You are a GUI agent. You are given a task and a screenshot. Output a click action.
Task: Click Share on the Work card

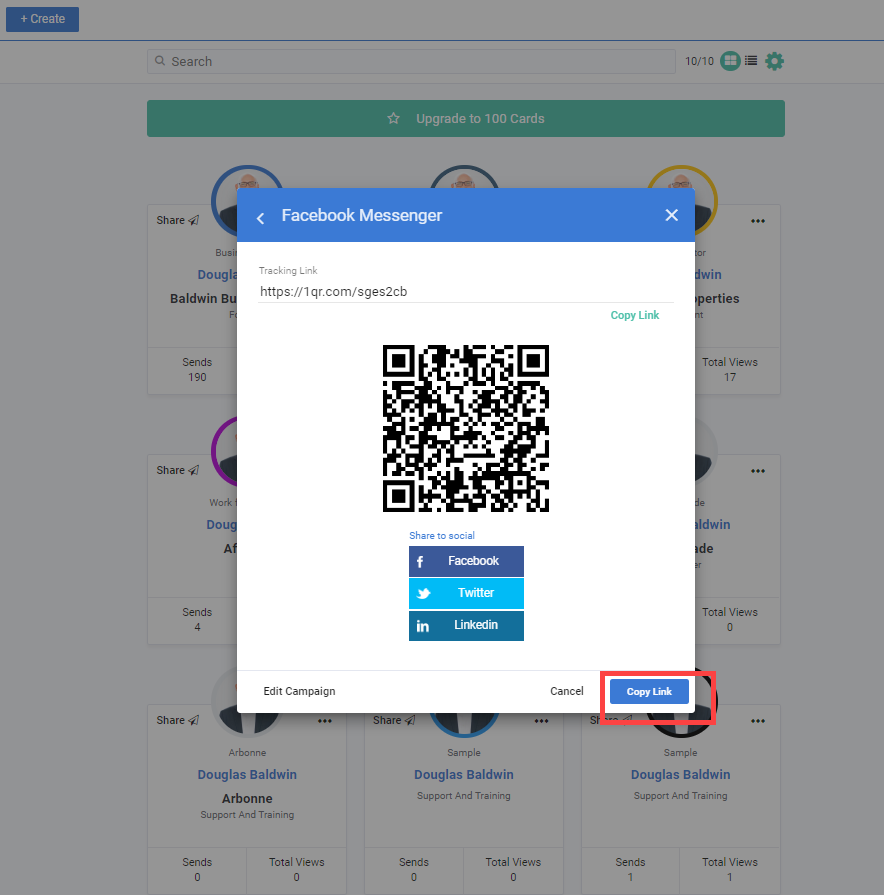[x=177, y=470]
